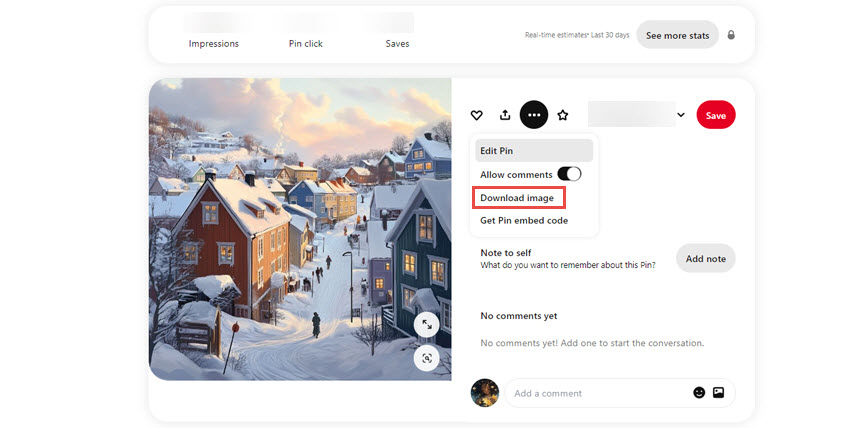Choose Download image from the menu
This screenshot has height=428, width=850.
click(519, 198)
